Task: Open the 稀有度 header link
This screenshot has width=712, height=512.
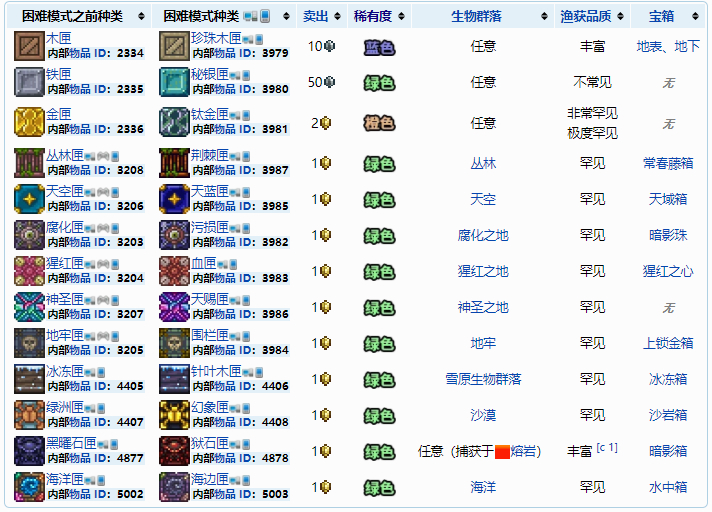Action: (372, 17)
